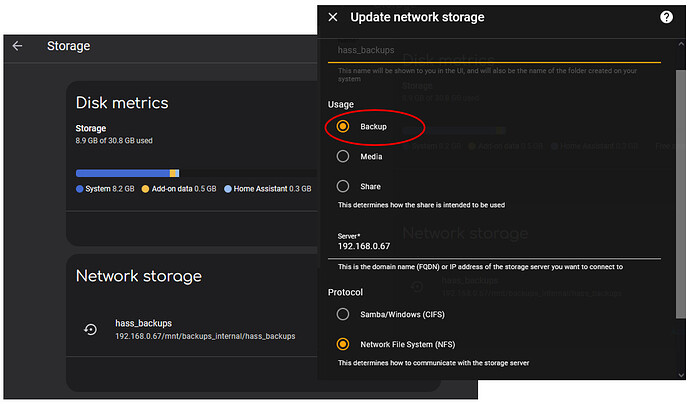Choose the Samba/Windows (CIFS) protocol
The height and width of the screenshot is (404, 690).
pyautogui.click(x=343, y=314)
